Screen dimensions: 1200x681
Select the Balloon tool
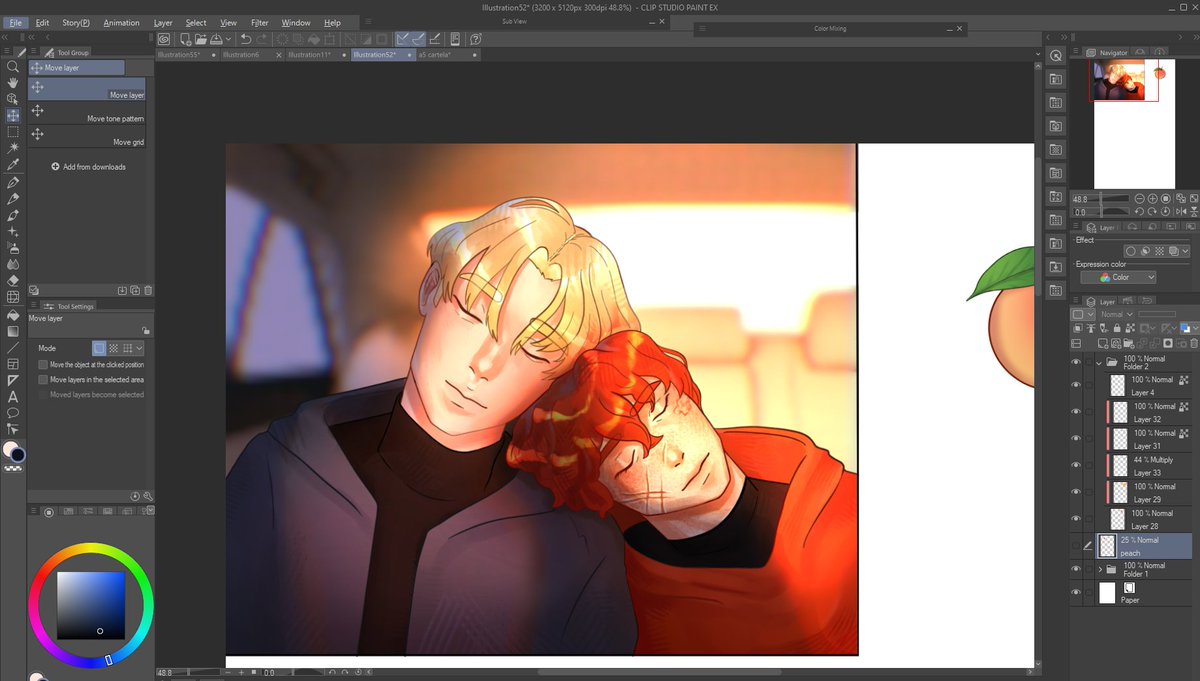(x=13, y=413)
